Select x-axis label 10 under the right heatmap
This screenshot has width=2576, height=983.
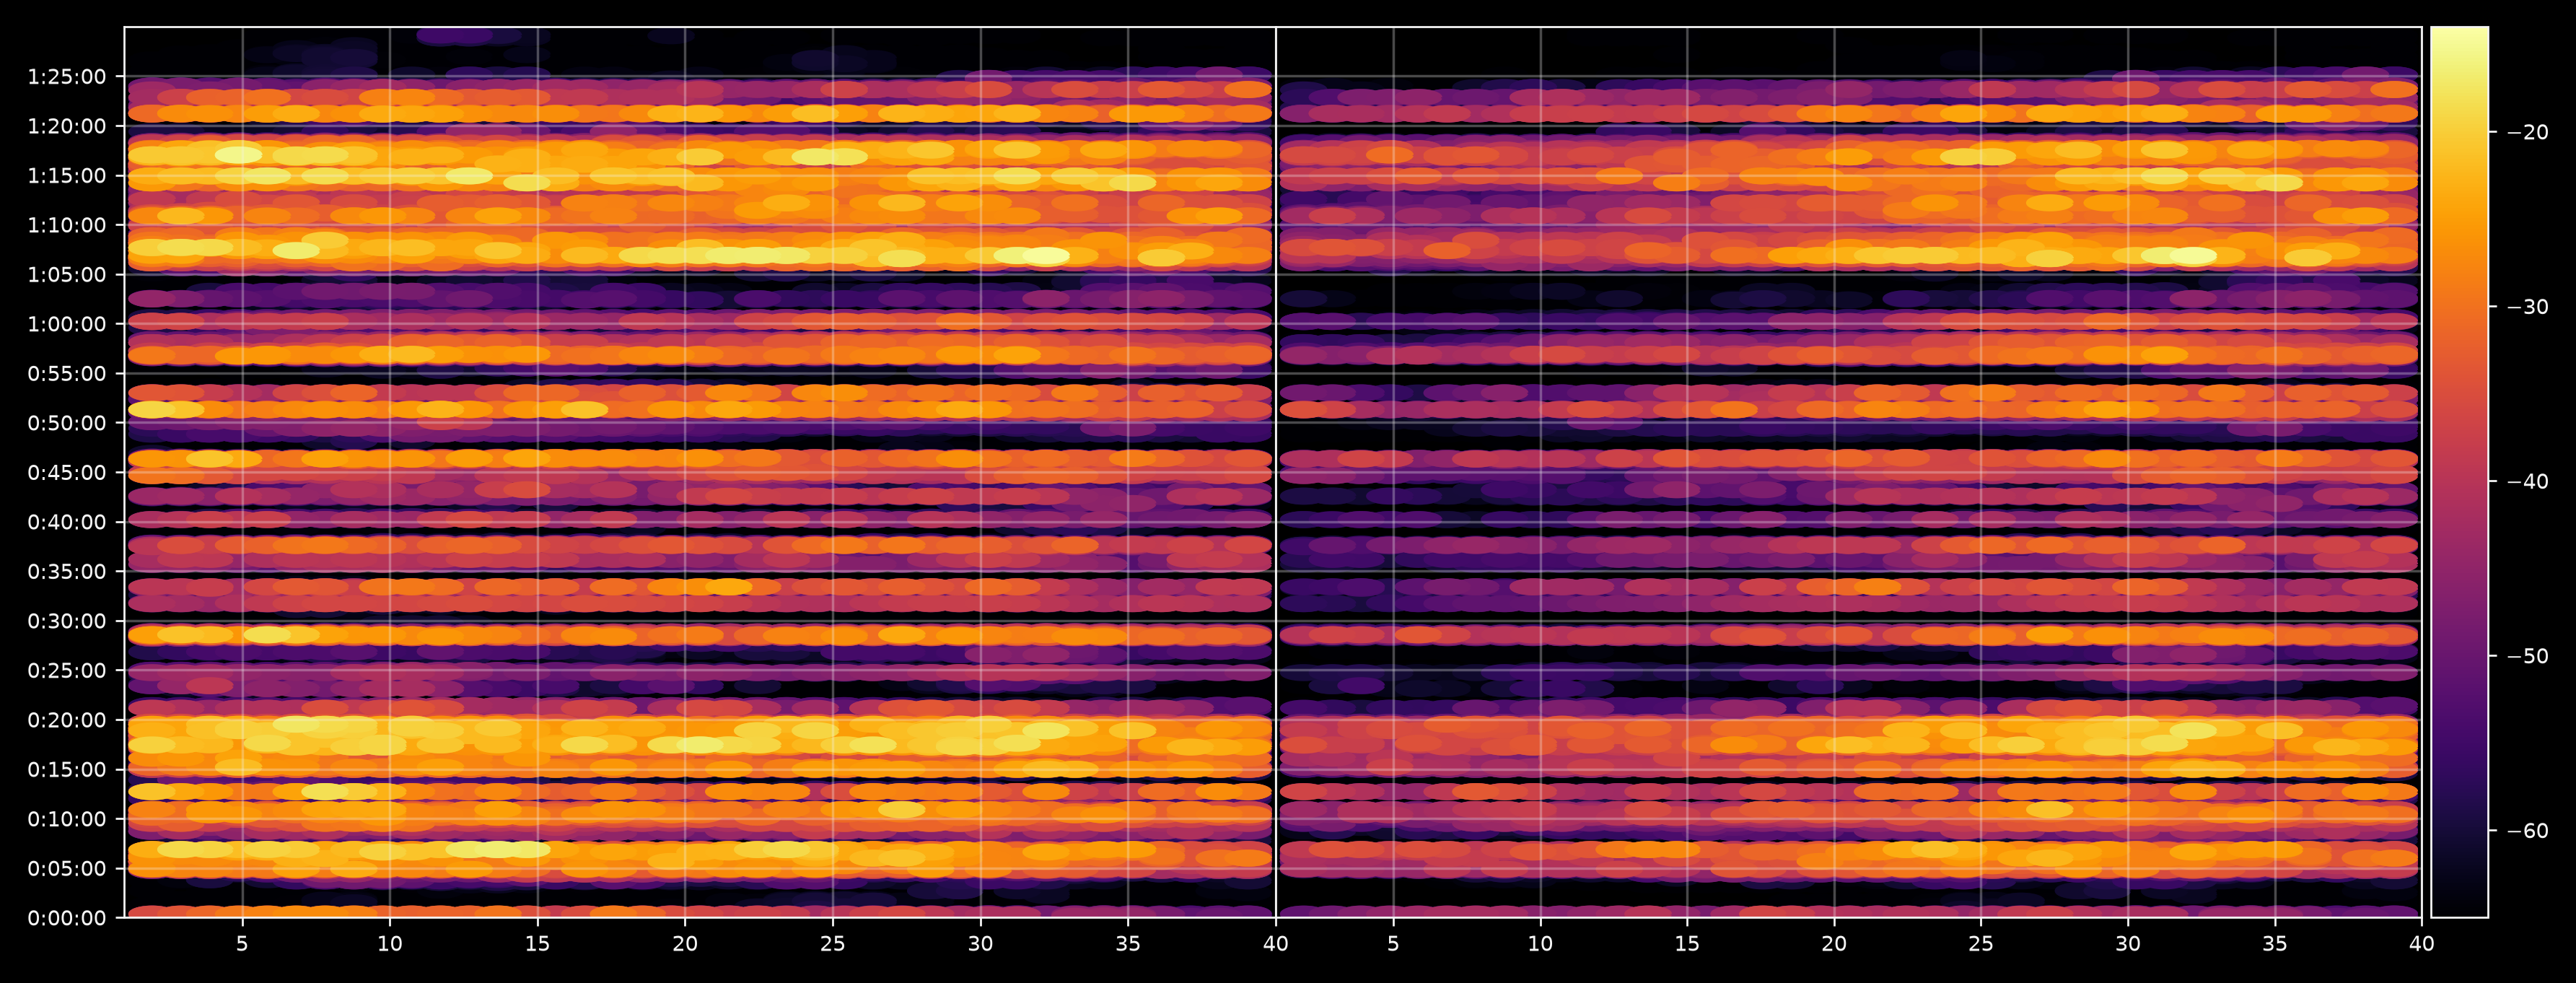pyautogui.click(x=1540, y=944)
